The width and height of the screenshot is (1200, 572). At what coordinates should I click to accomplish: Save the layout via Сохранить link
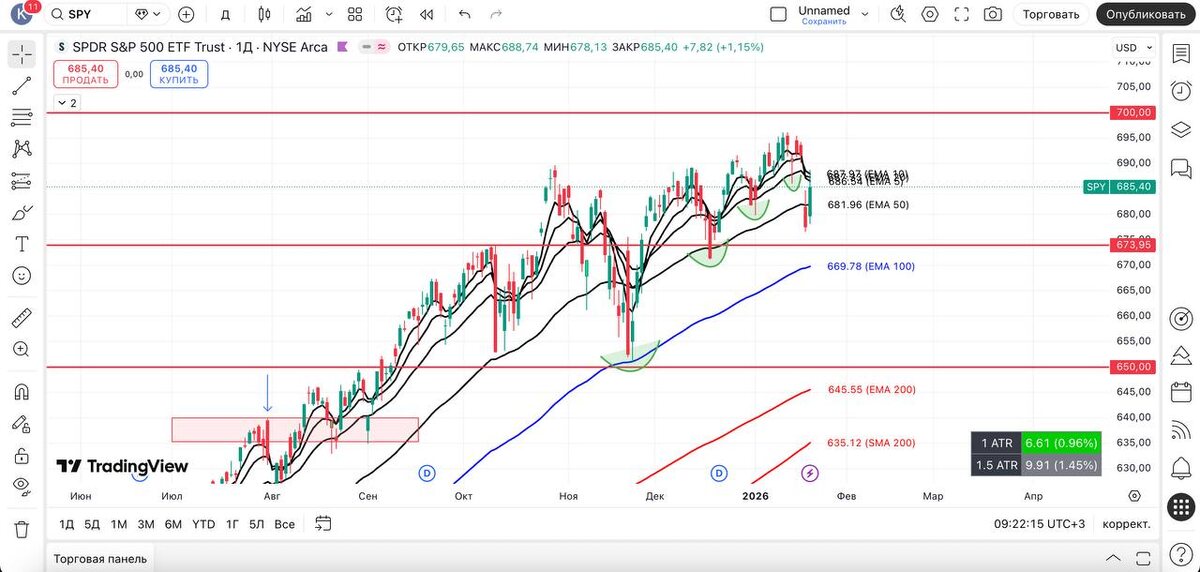pos(823,21)
